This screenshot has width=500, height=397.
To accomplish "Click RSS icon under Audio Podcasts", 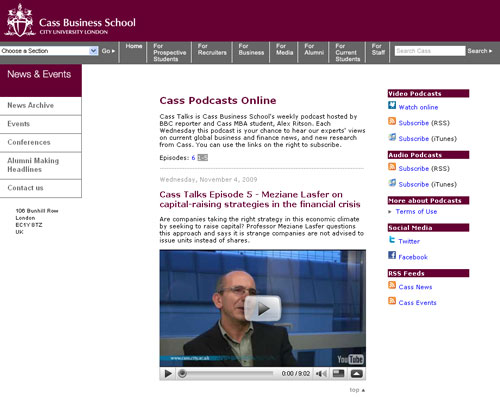I will click(x=392, y=167).
